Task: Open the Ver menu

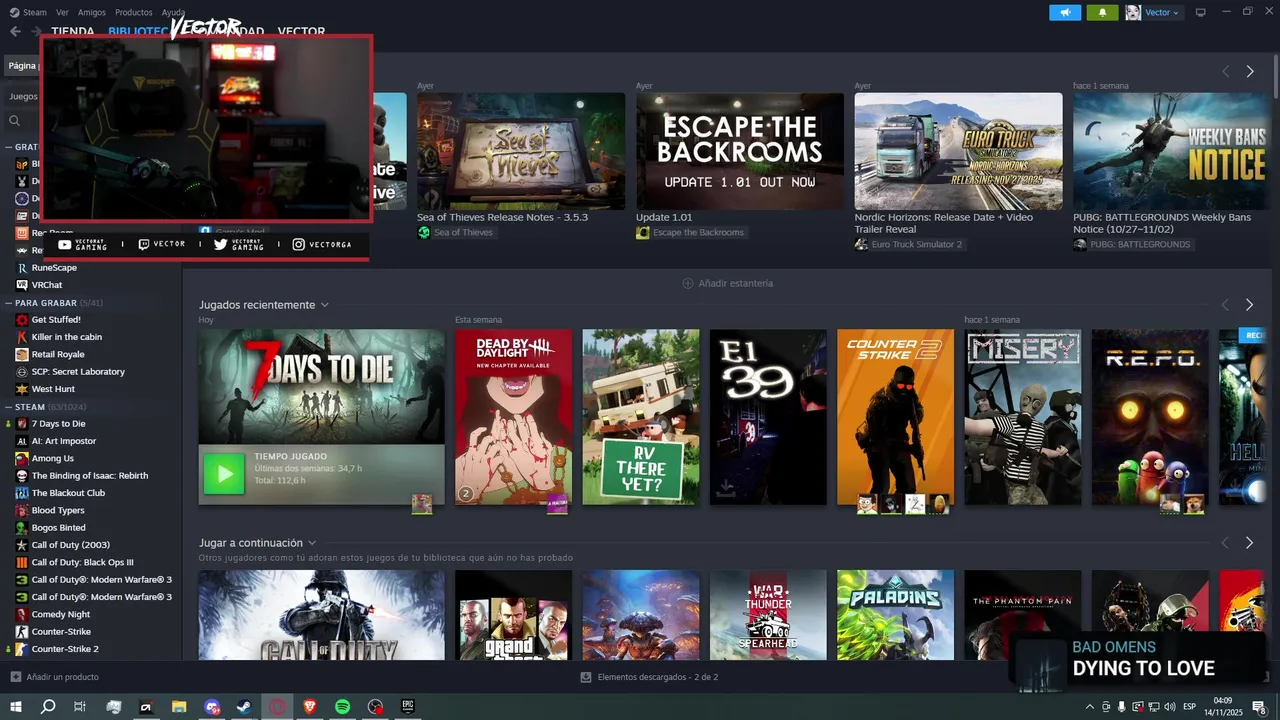Action: [x=62, y=12]
